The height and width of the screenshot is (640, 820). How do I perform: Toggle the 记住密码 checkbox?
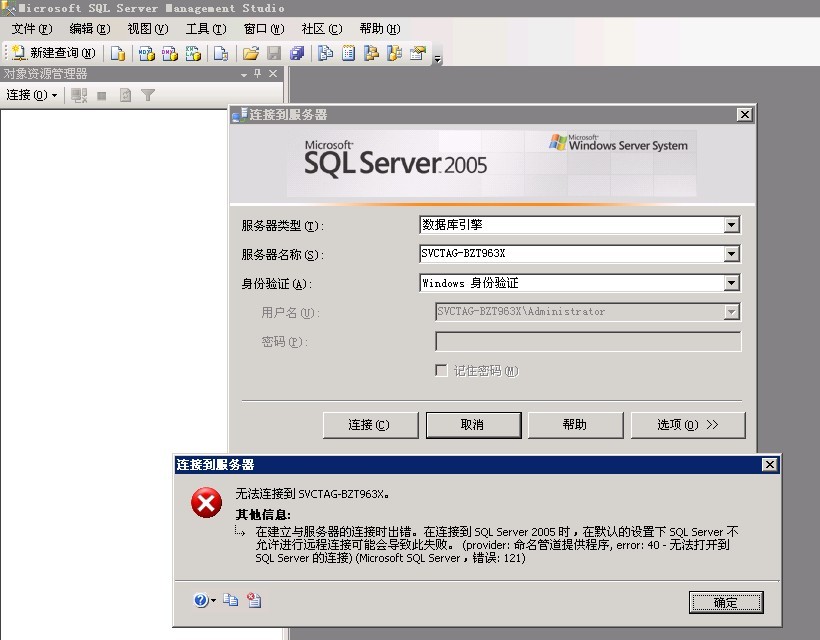tap(441, 371)
